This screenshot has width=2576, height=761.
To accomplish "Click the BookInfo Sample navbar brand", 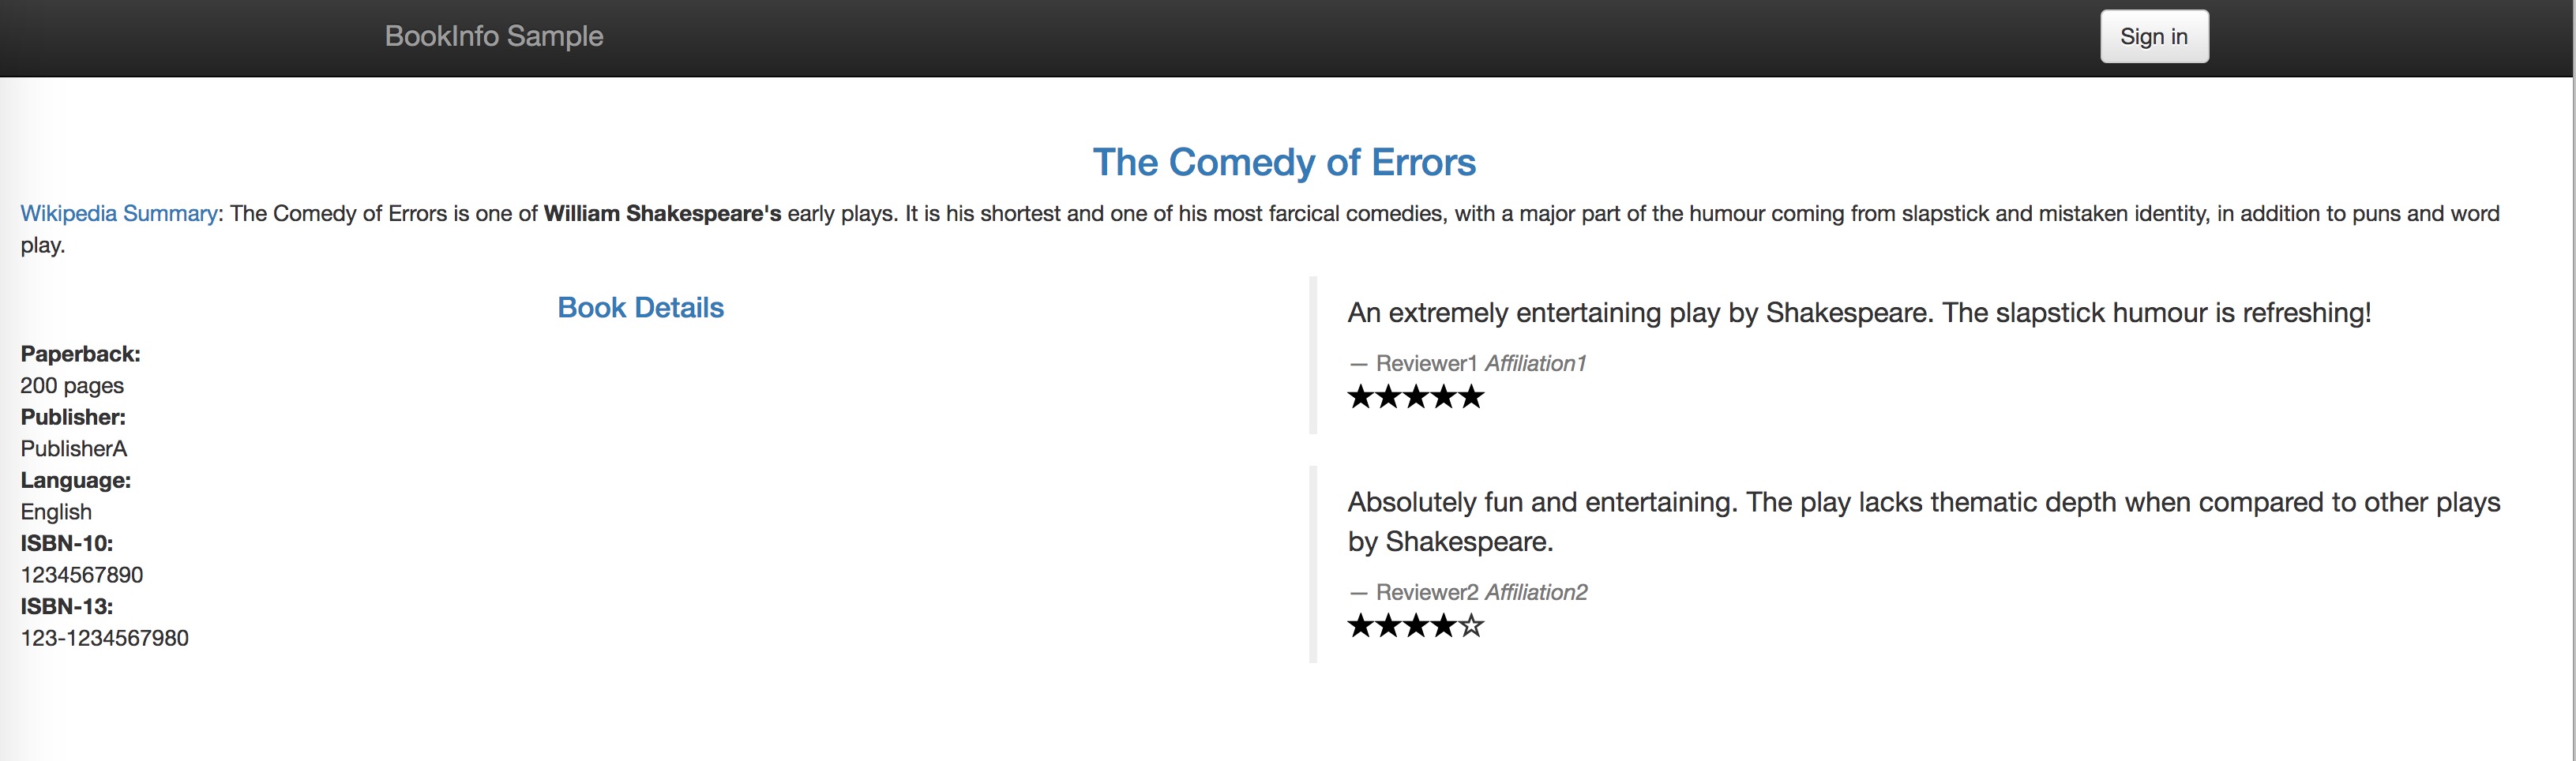I will [494, 36].
